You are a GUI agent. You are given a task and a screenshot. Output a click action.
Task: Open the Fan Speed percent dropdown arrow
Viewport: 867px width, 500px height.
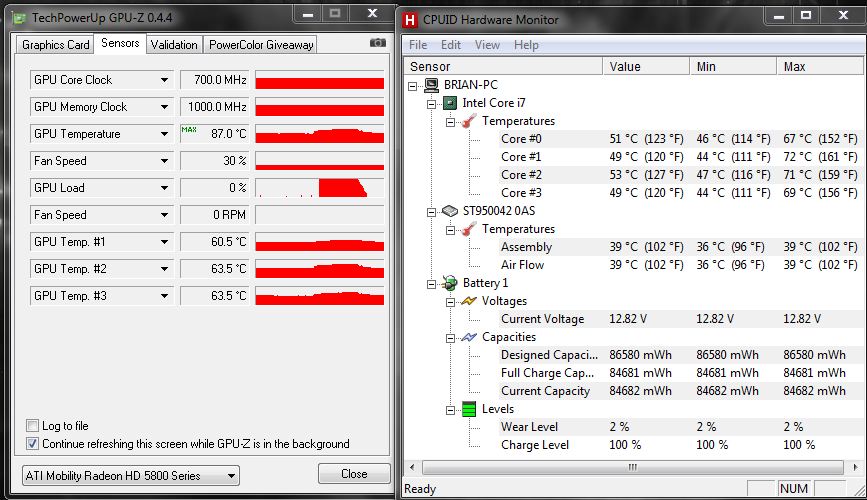tap(164, 161)
